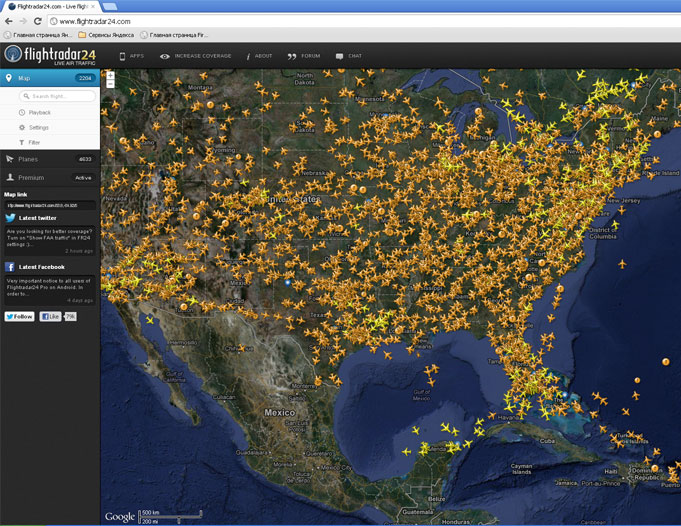Click the Facebook like count bubble
The height and width of the screenshot is (526, 681).
point(70,317)
